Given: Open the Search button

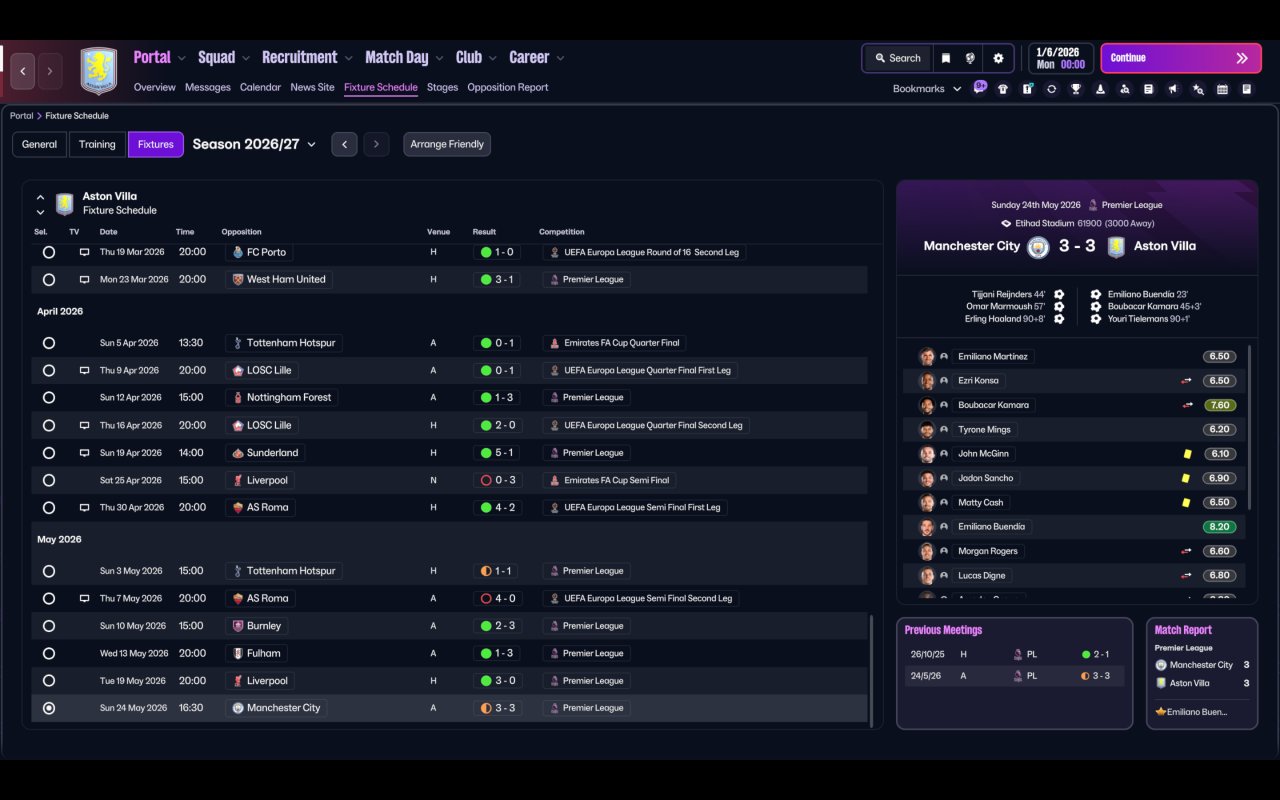Looking at the screenshot, I should pyautogui.click(x=897, y=58).
